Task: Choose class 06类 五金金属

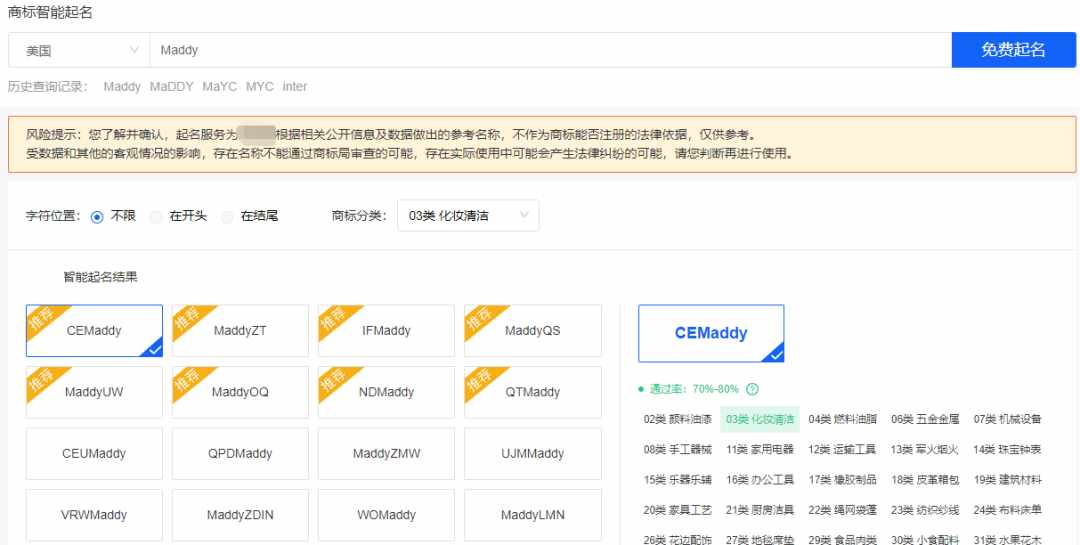Action: coord(925,419)
